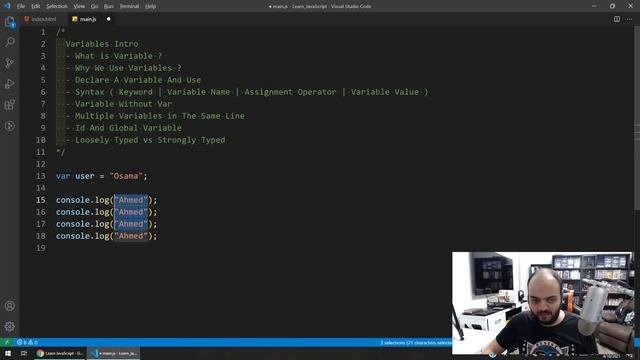Viewport: 640px width, 360px height.
Task: Click line number 13 in the gutter
Action: click(41, 176)
